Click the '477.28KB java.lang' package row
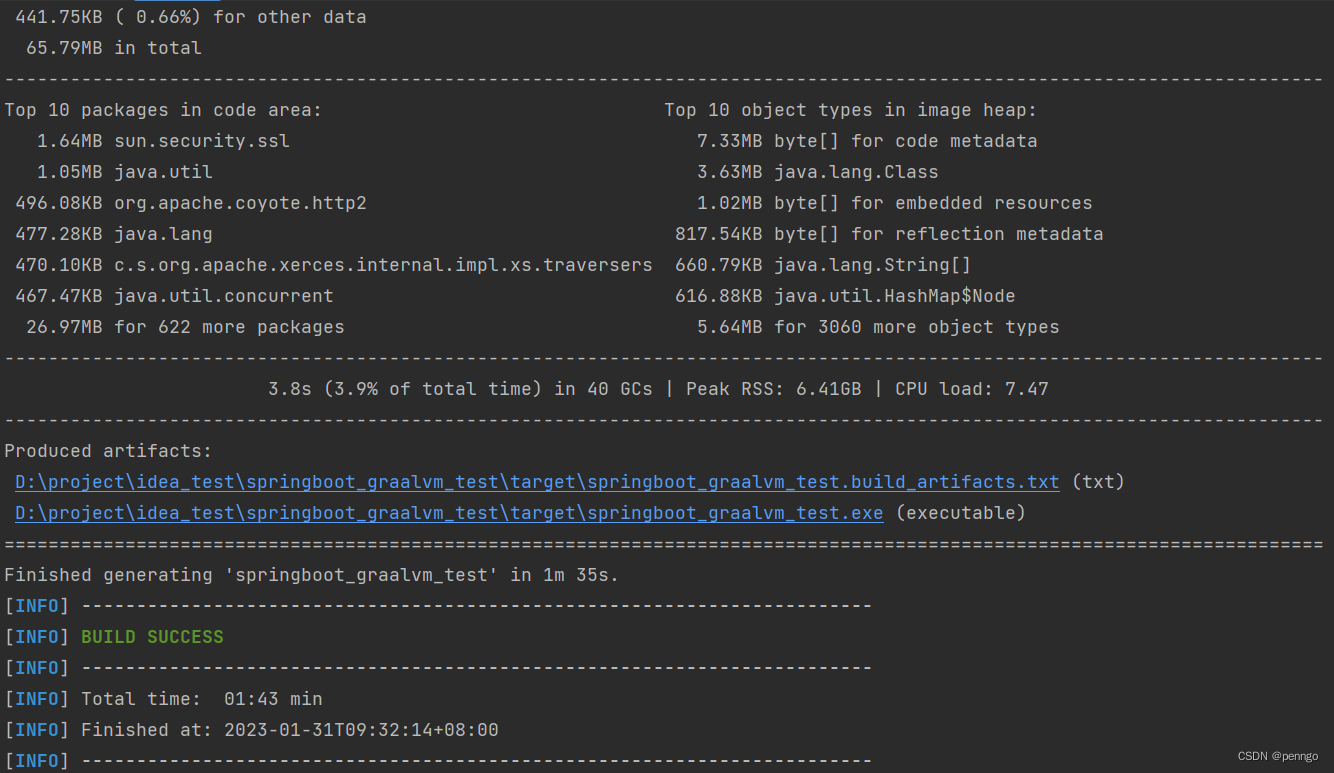The image size is (1334, 773). [114, 234]
